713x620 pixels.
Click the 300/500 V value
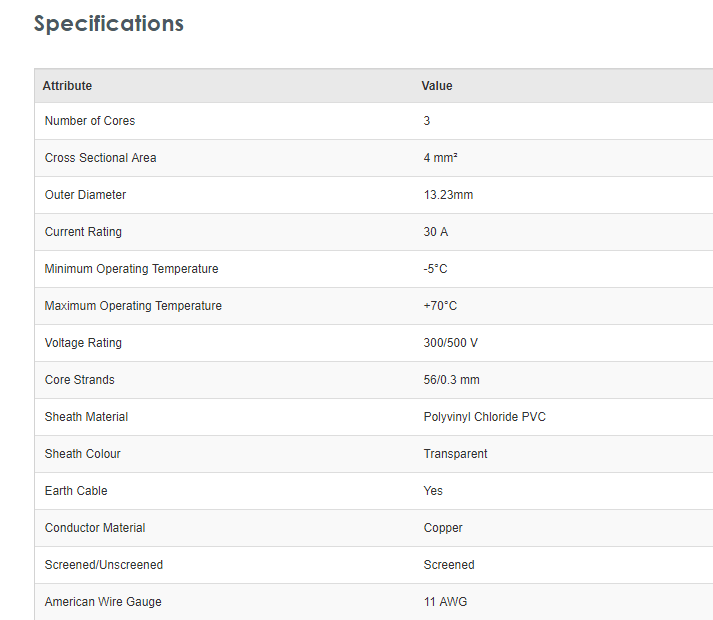tap(451, 343)
